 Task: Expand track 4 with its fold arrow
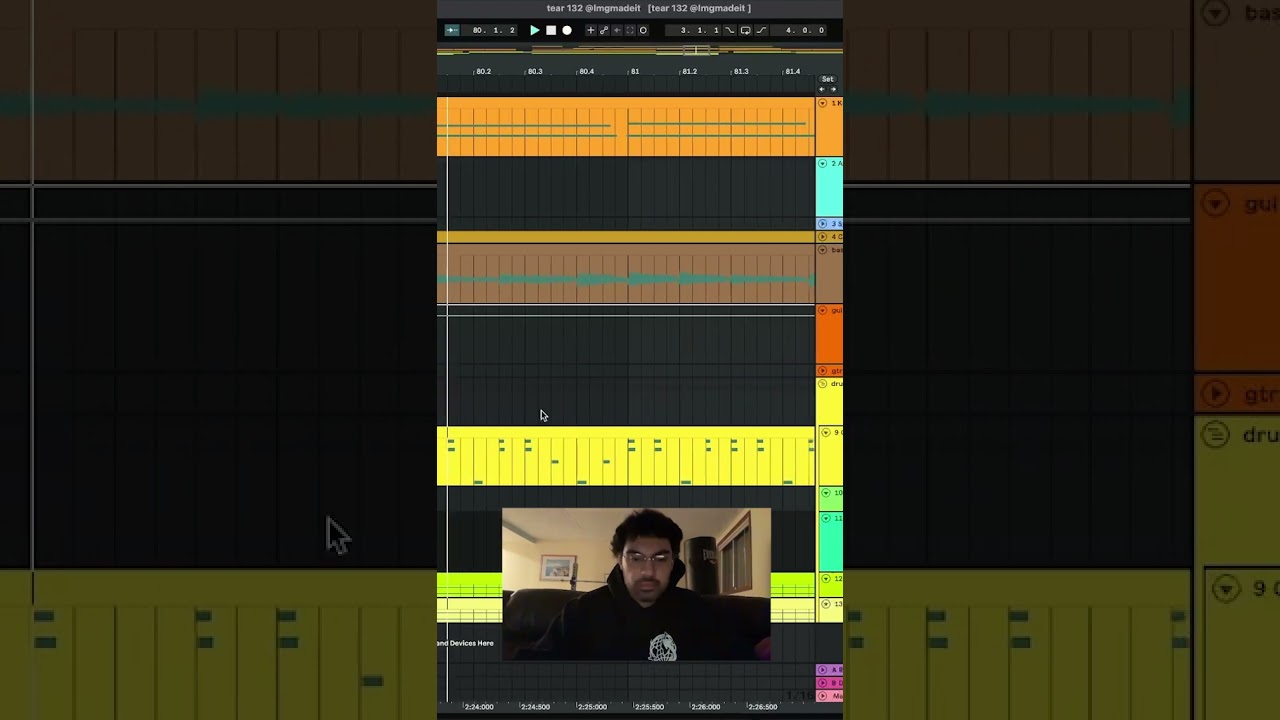[x=823, y=237]
